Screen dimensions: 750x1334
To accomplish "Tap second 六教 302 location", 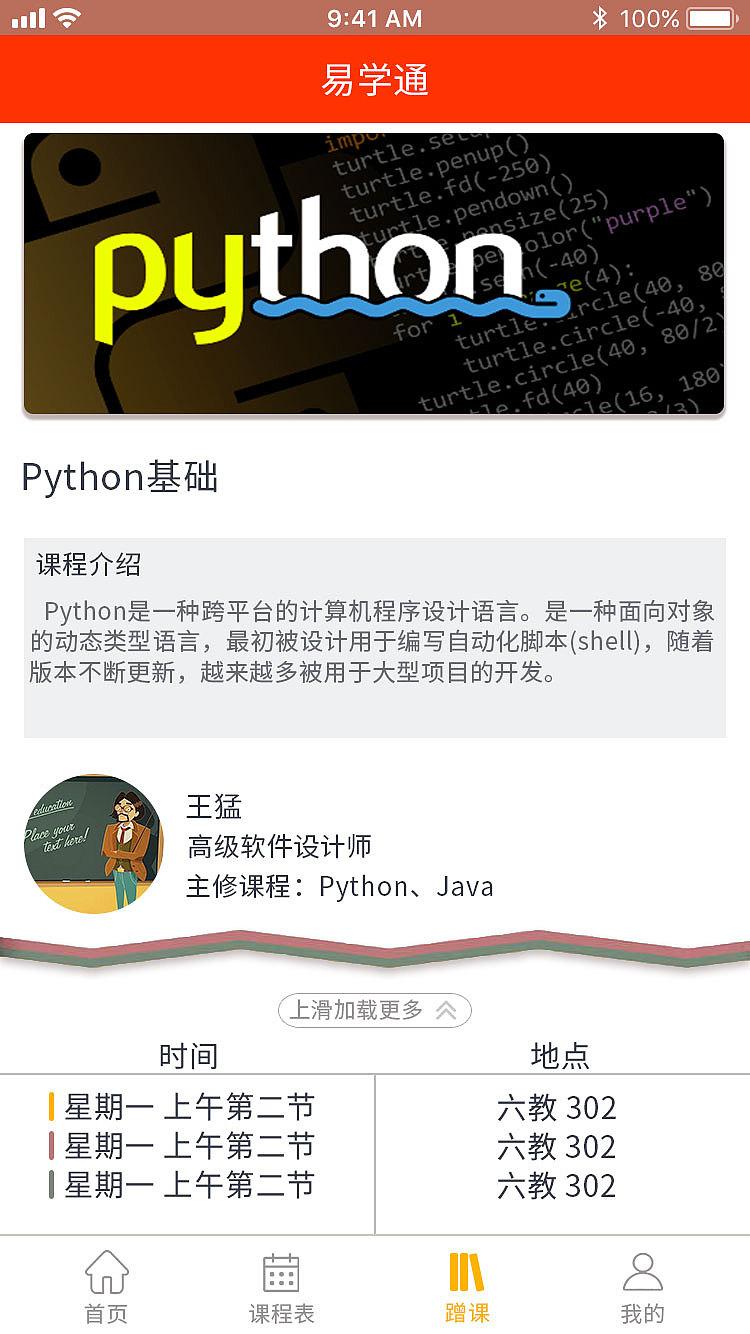I will pos(557,1147).
